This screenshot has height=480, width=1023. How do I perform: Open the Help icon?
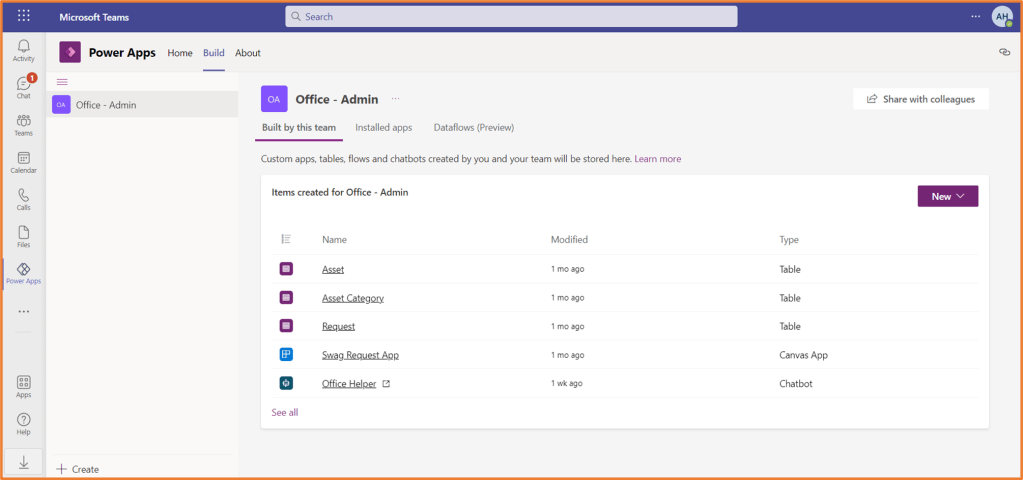pos(23,423)
